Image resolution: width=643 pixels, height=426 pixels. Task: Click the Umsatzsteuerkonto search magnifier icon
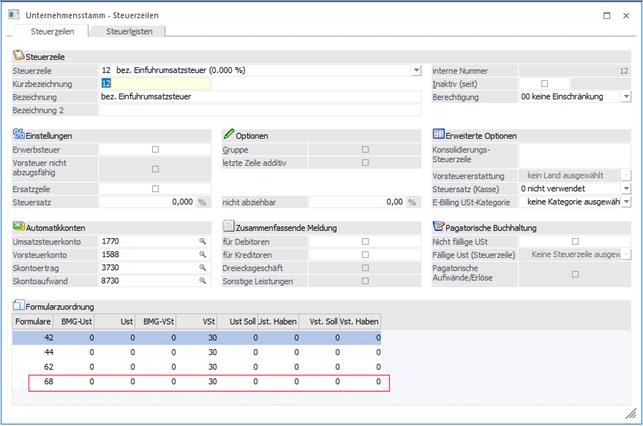point(201,242)
